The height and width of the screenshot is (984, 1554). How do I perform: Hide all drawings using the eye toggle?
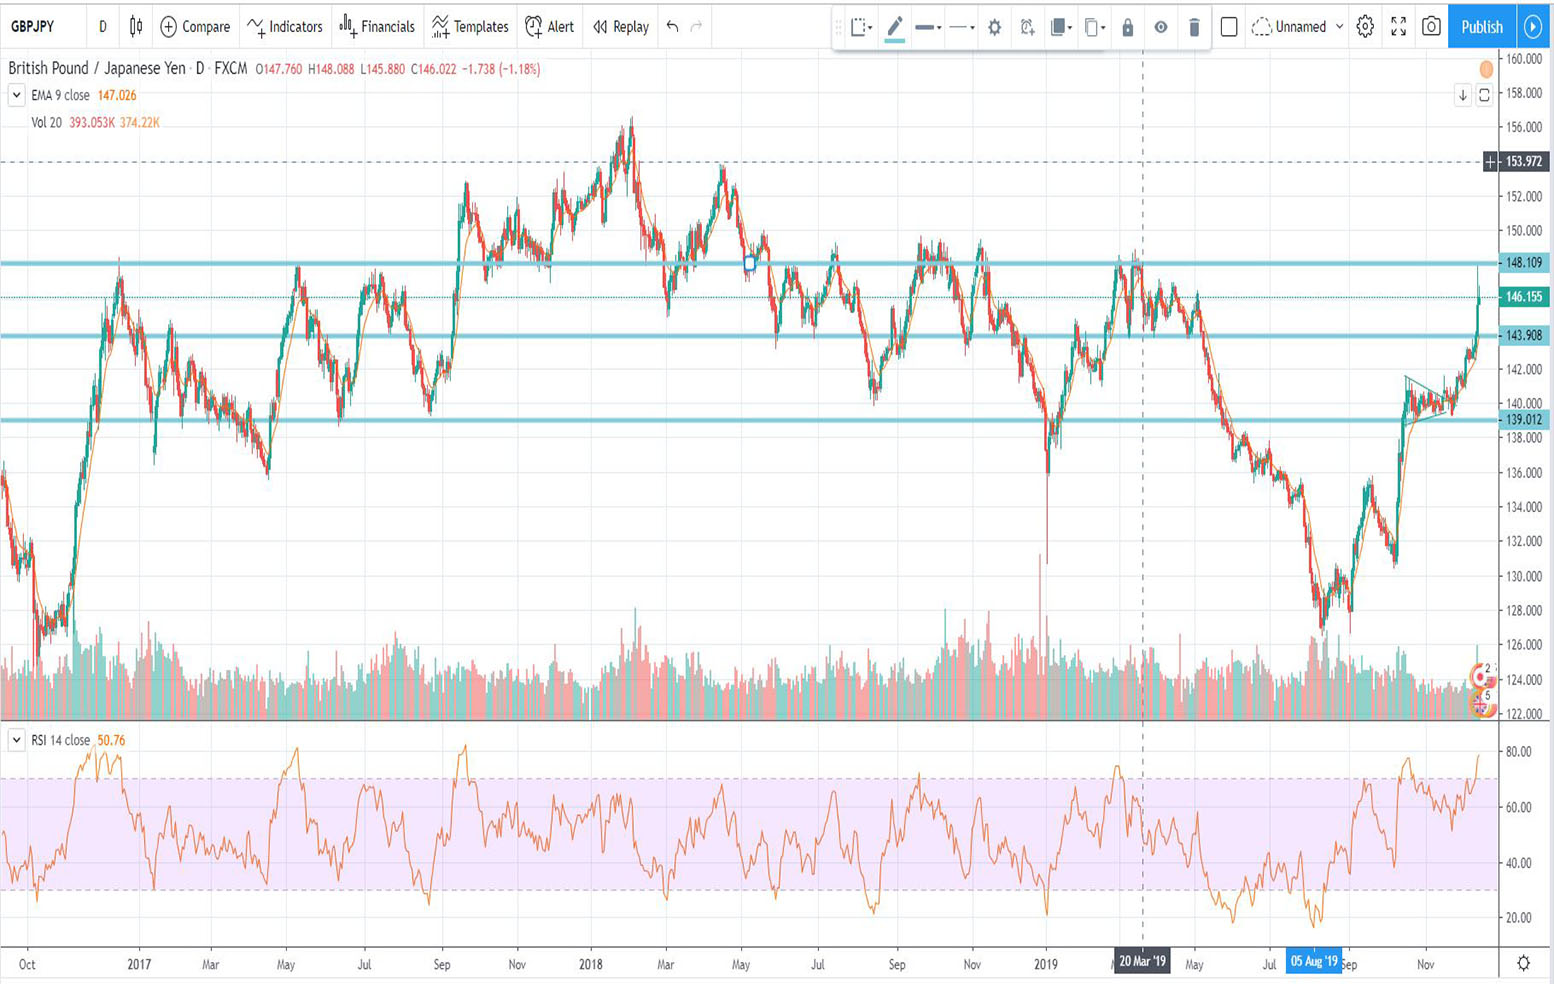point(1162,27)
